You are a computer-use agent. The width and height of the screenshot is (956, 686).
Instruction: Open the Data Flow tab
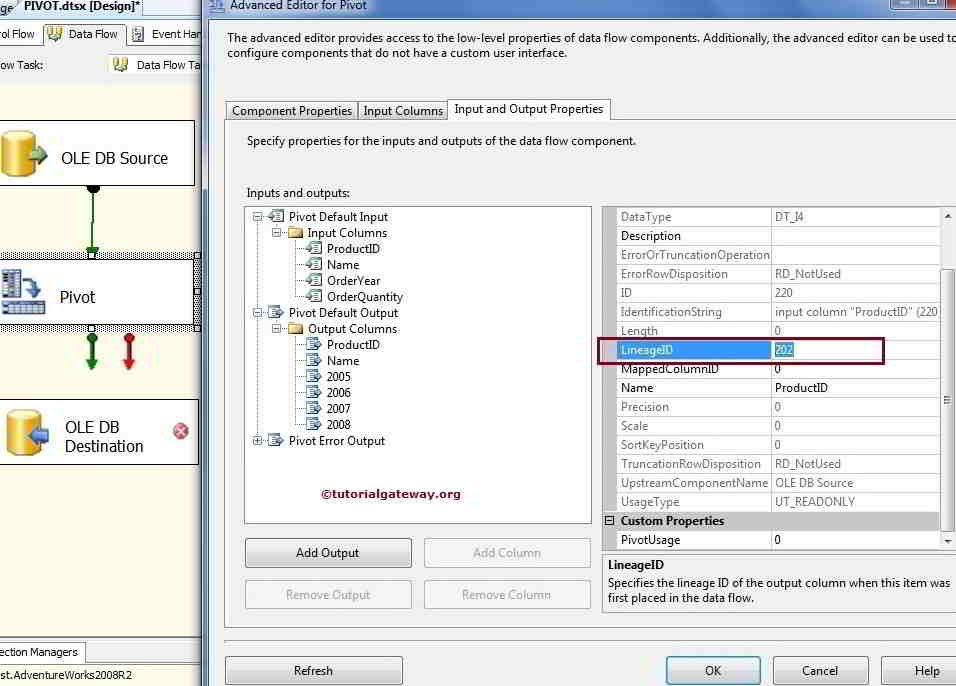(93, 33)
